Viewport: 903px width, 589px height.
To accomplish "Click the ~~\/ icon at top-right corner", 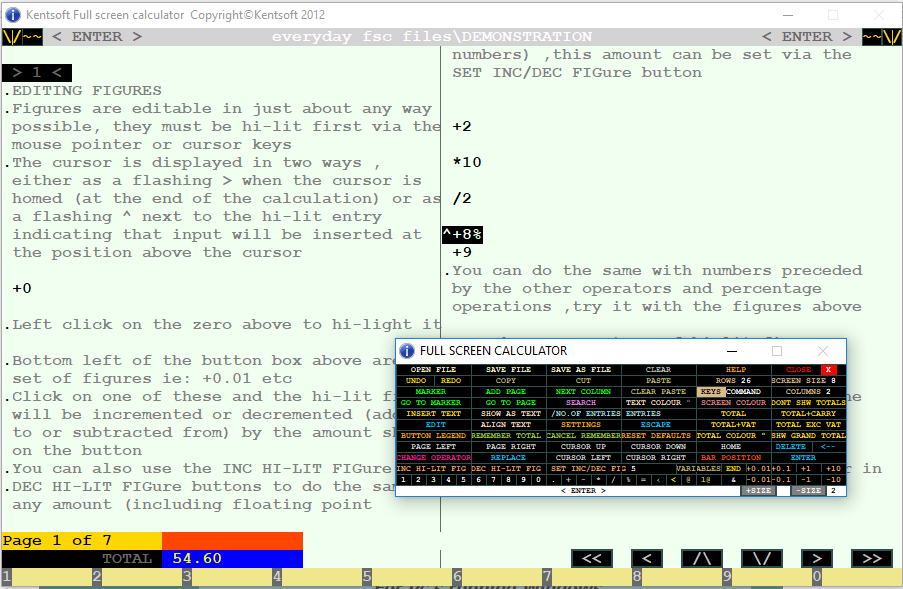I will pos(882,37).
